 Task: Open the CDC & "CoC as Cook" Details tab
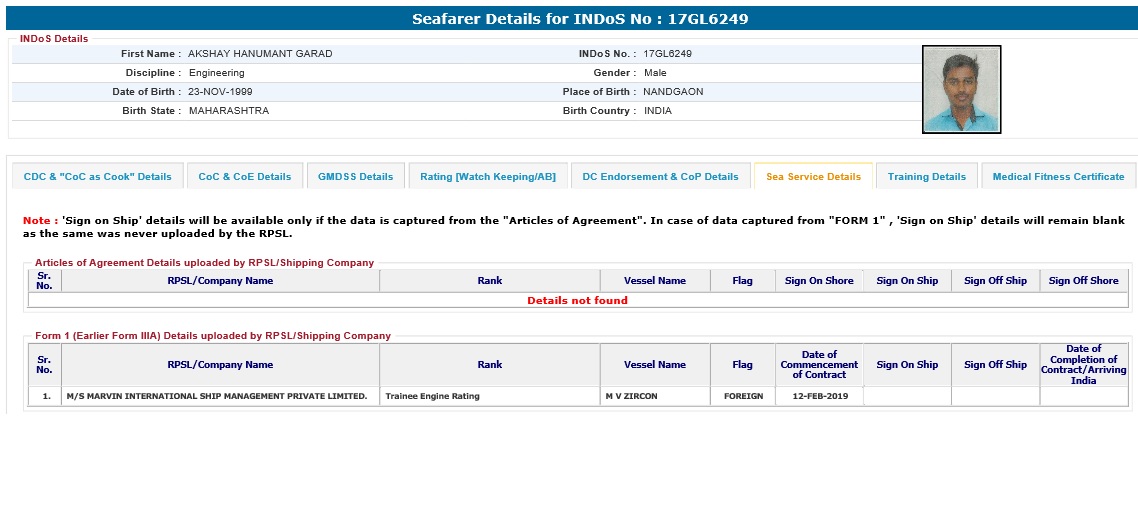pyautogui.click(x=98, y=176)
